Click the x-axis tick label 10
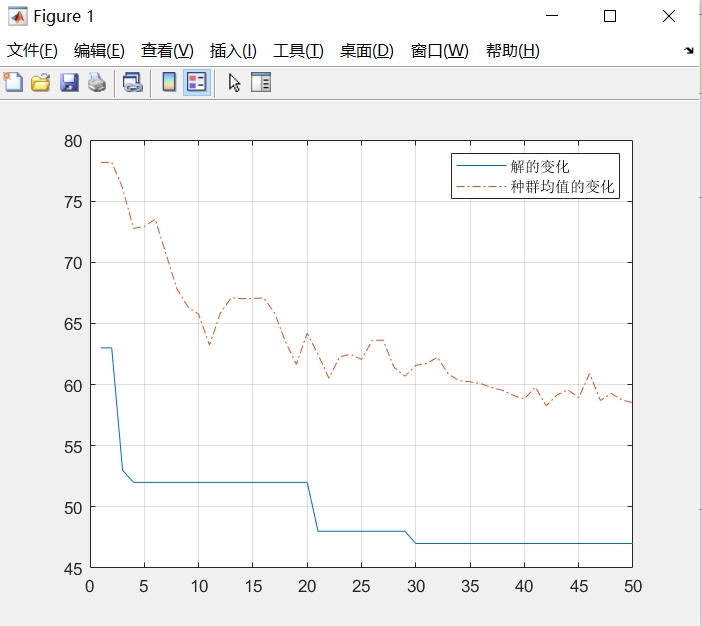 (x=199, y=586)
